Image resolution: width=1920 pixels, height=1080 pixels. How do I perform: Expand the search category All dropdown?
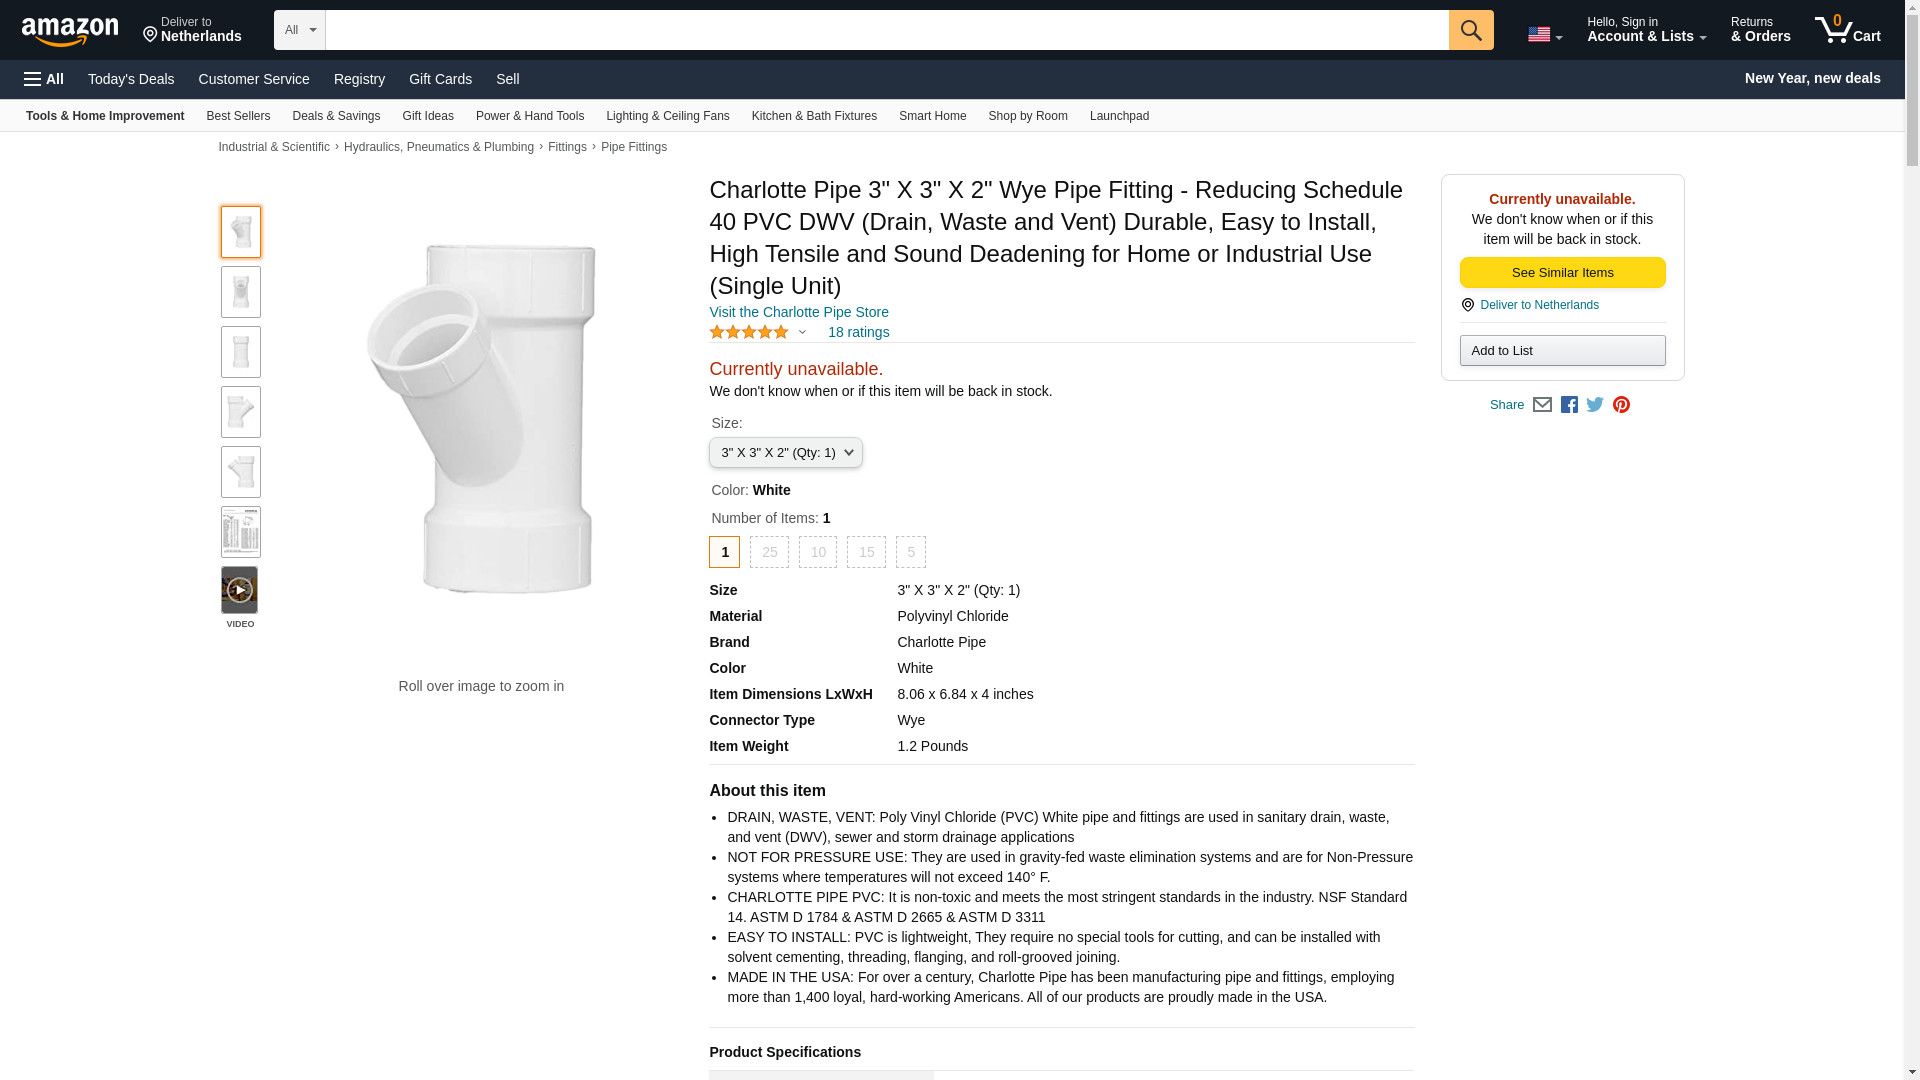pos(299,30)
